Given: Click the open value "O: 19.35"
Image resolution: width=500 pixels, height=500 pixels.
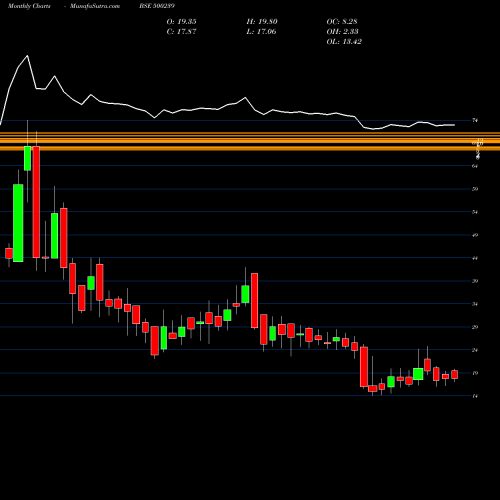Looking at the screenshot, I should coord(182,22).
